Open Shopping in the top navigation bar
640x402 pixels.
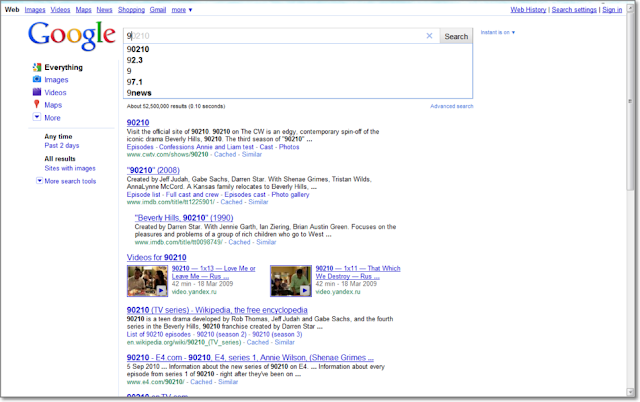[131, 10]
